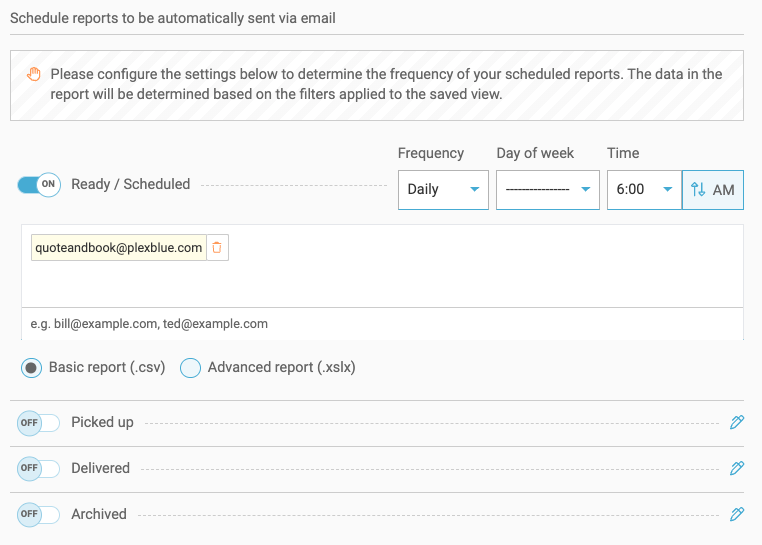Click the pencil edit icon for Archived
Image resolution: width=762 pixels, height=545 pixels.
[x=737, y=514]
